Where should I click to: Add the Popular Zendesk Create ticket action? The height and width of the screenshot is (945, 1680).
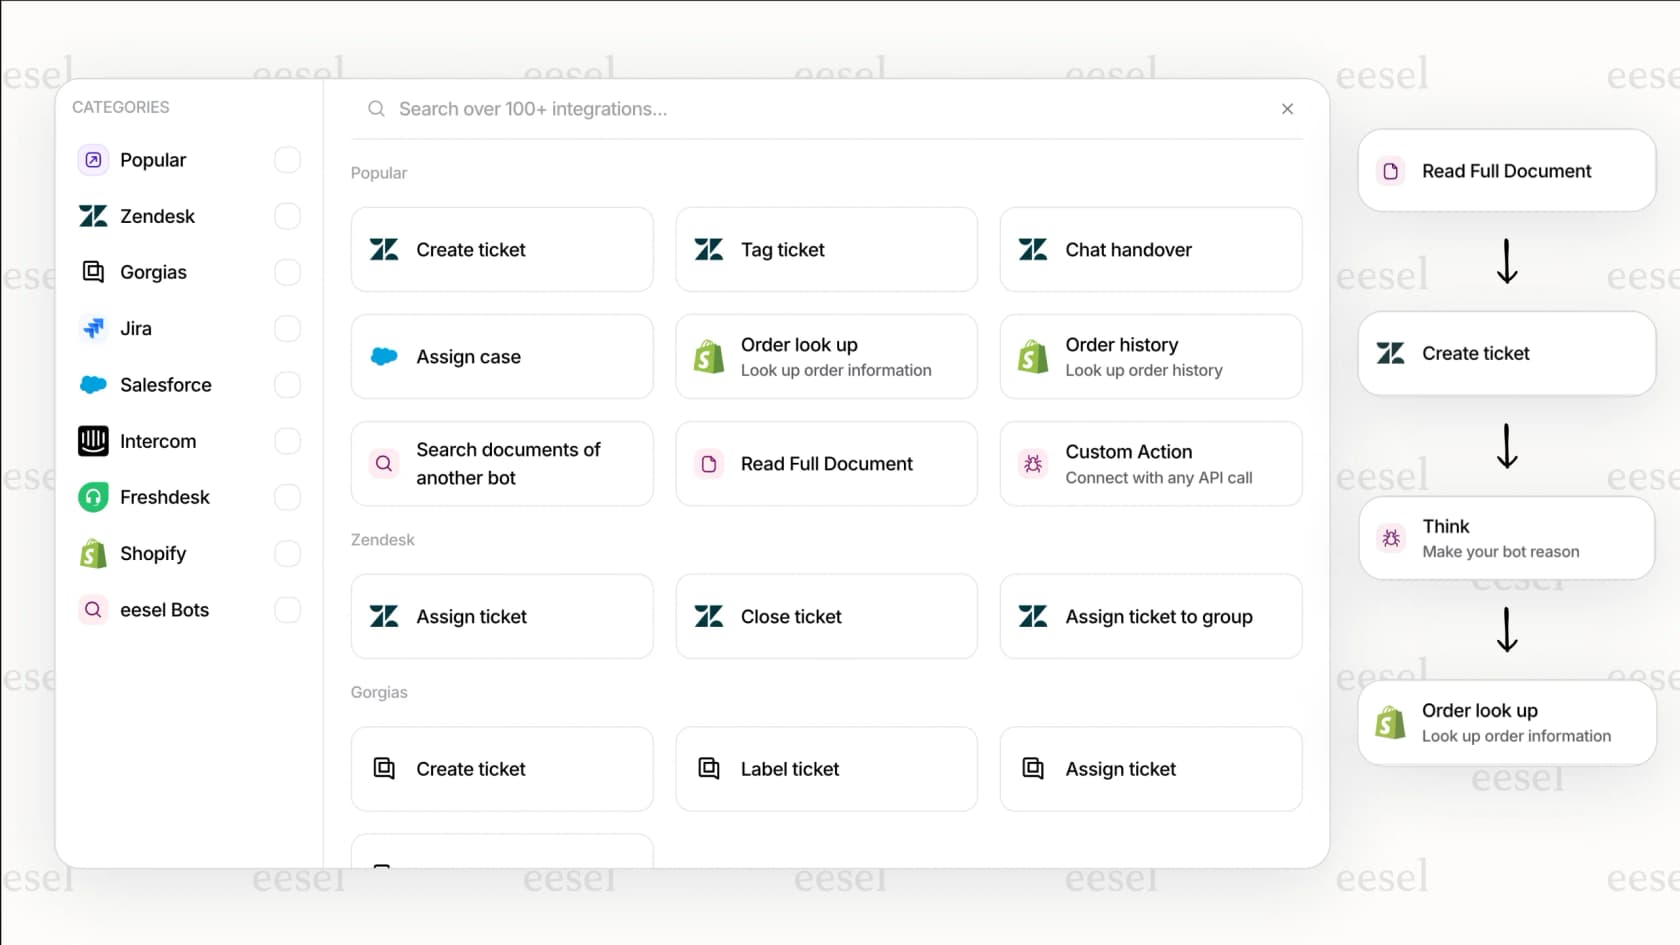click(502, 250)
